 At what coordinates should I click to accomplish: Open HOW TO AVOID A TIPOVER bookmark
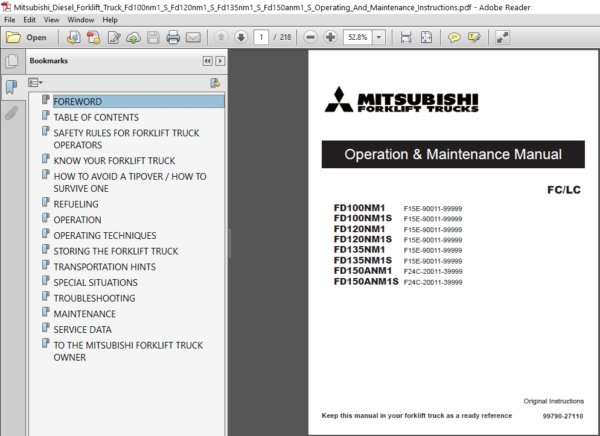tap(130, 182)
